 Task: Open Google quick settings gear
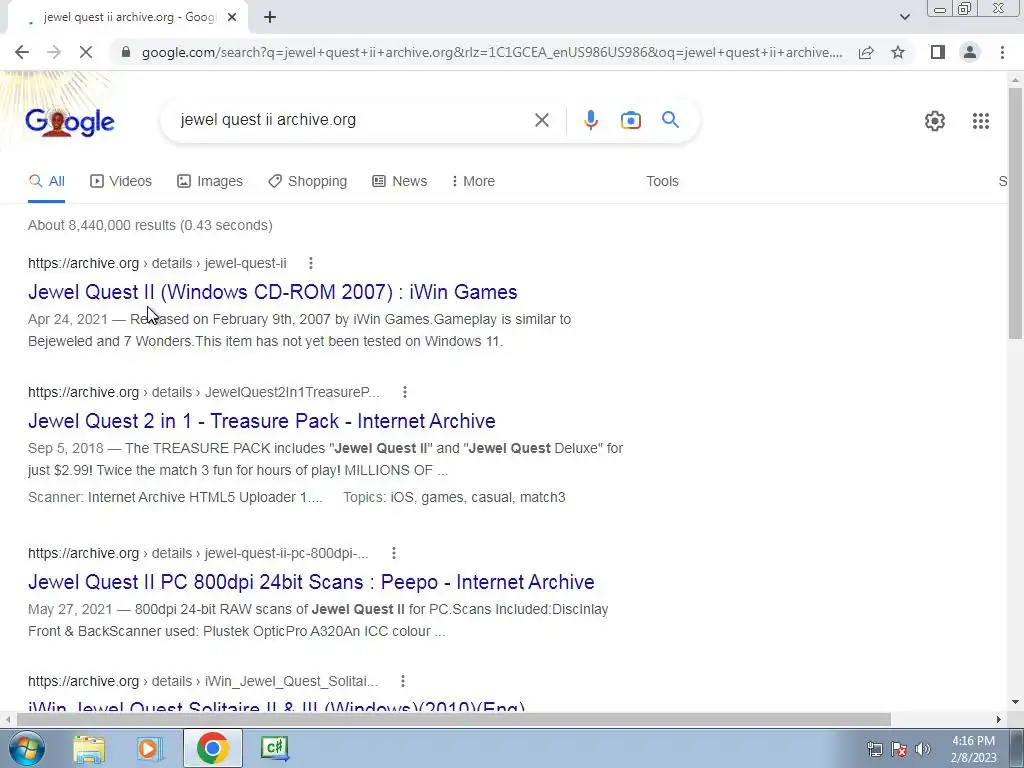[x=935, y=121]
